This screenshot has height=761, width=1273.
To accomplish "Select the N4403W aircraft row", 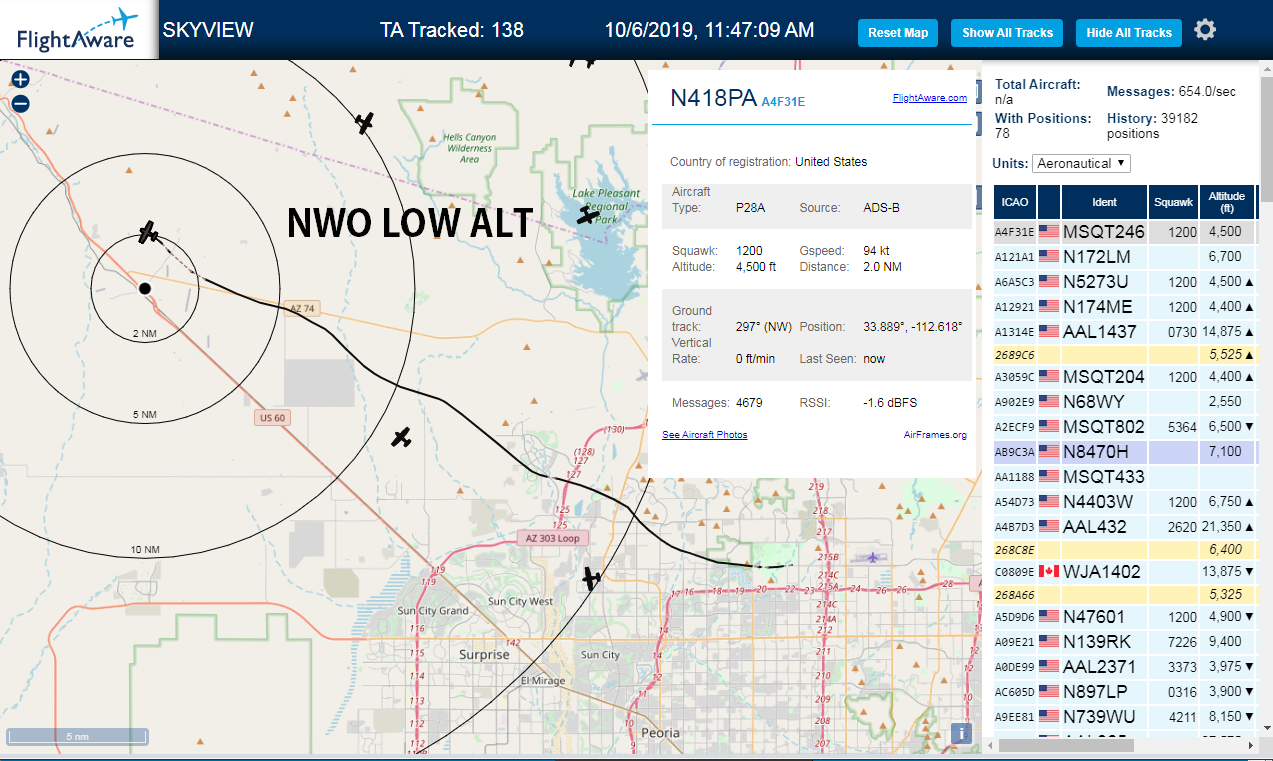I will 1125,502.
